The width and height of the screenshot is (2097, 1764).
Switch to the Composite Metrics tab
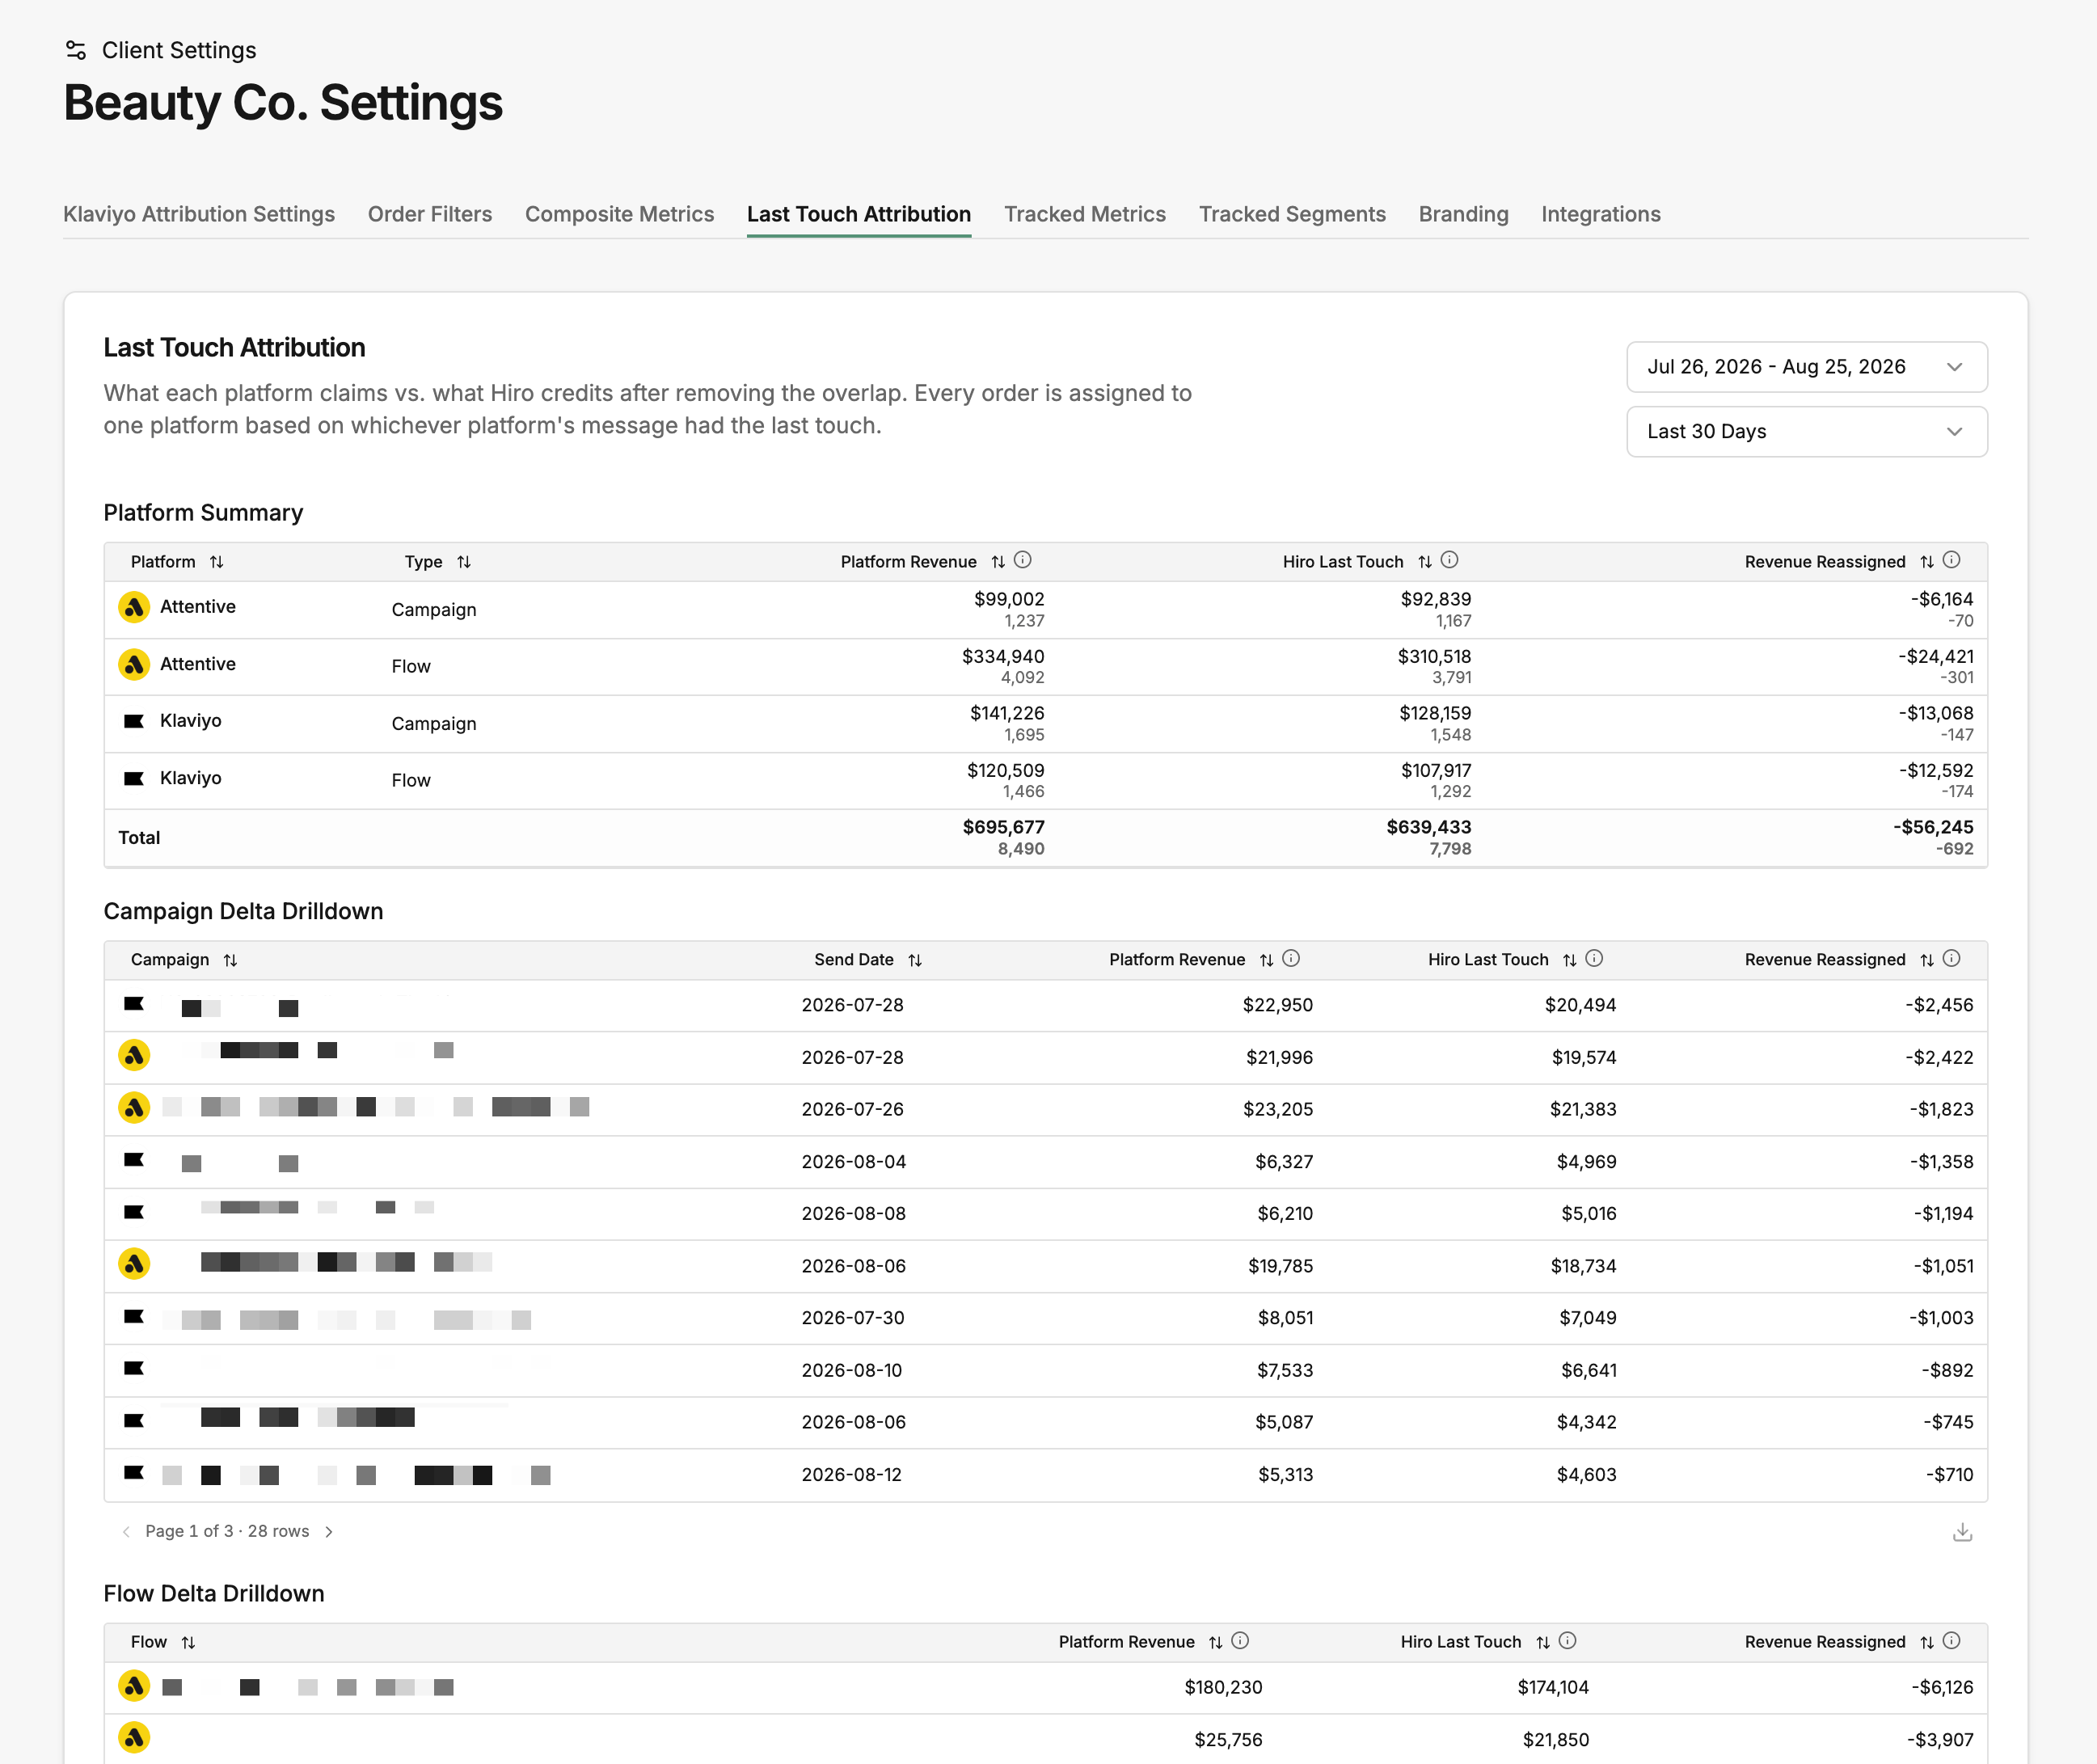tap(620, 214)
